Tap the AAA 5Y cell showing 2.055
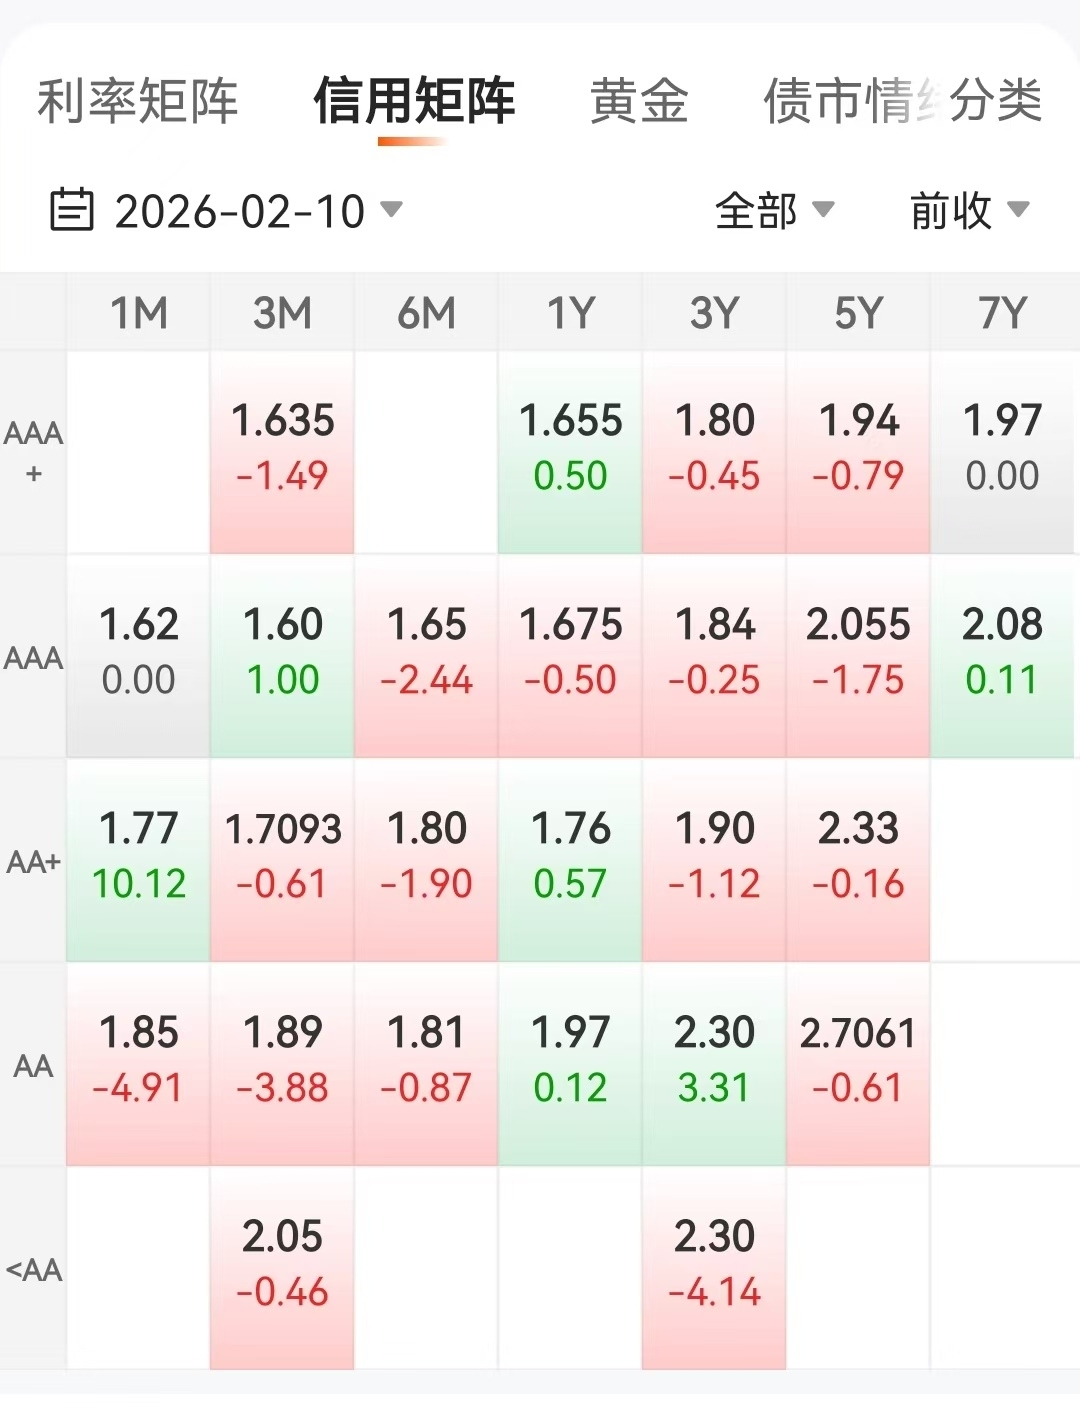The image size is (1080, 1418). 858,654
